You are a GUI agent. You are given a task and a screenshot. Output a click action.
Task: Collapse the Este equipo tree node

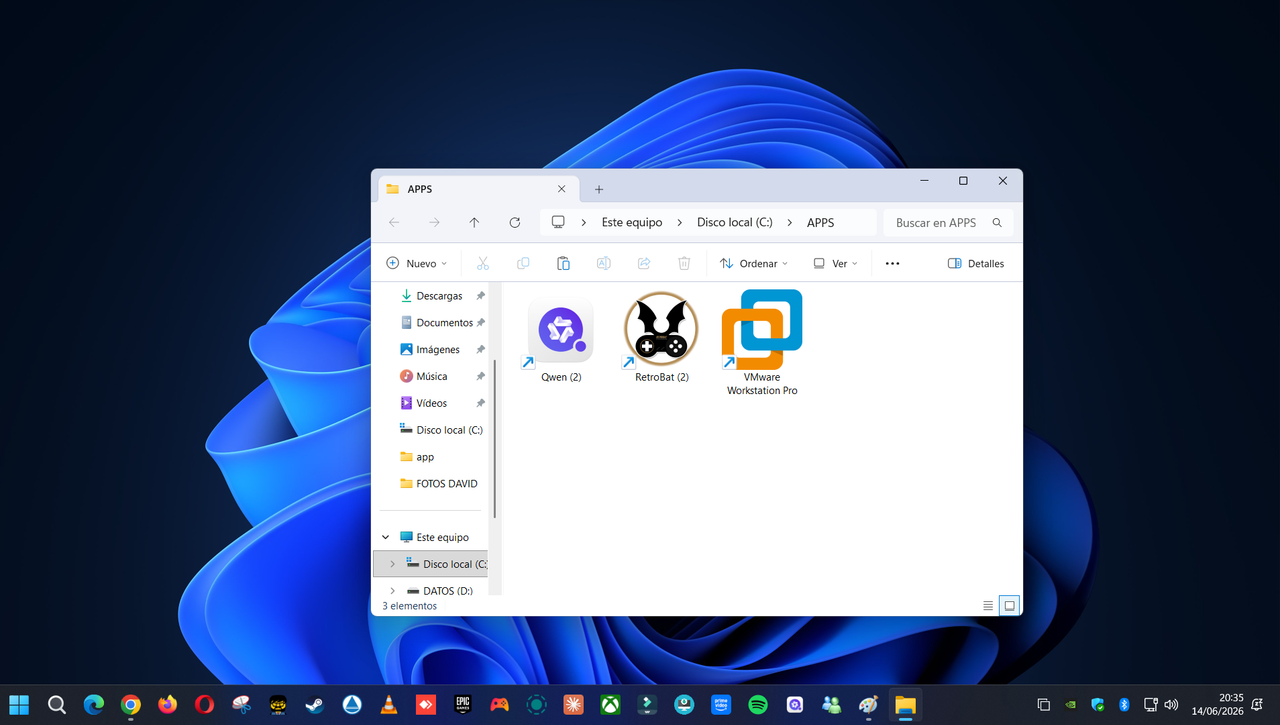click(386, 537)
